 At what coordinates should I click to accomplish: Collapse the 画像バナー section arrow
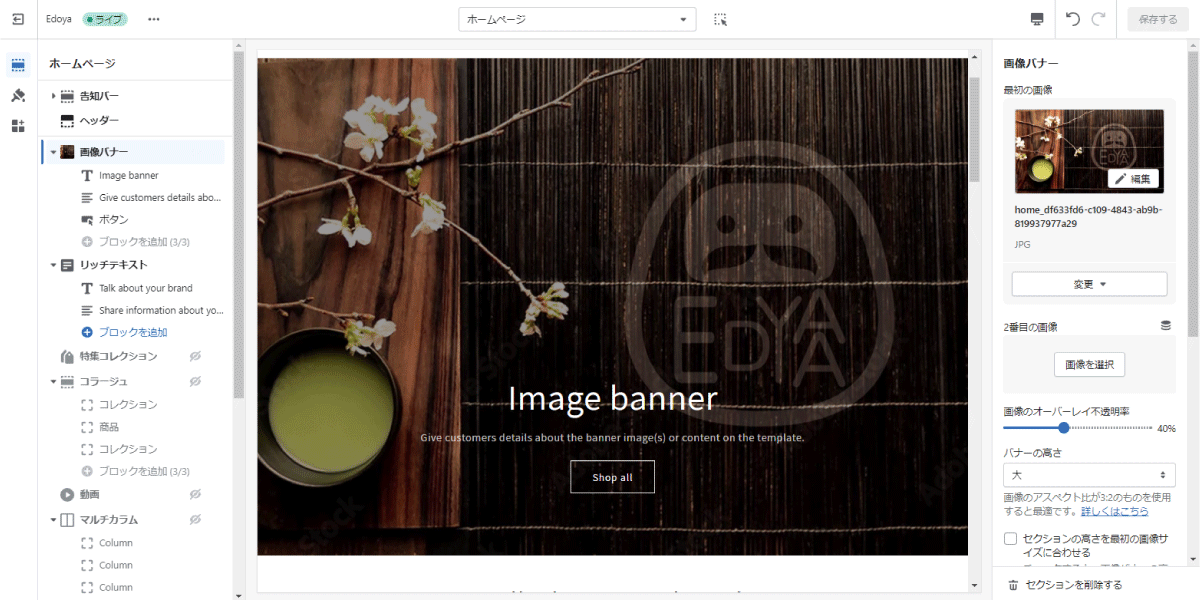(53, 152)
